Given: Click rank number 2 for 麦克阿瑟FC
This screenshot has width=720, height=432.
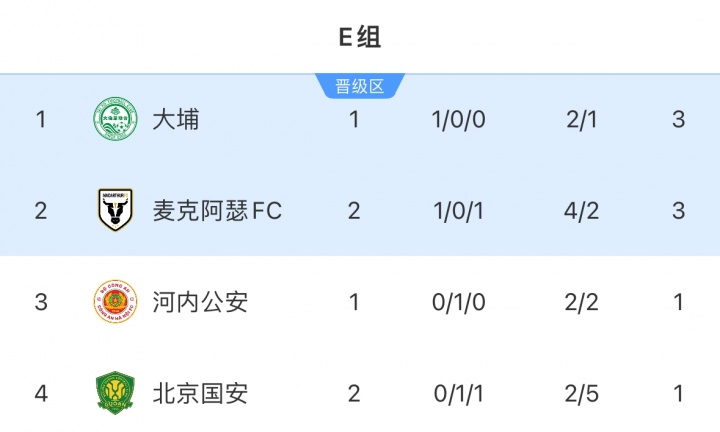Looking at the screenshot, I should click(x=41, y=211).
